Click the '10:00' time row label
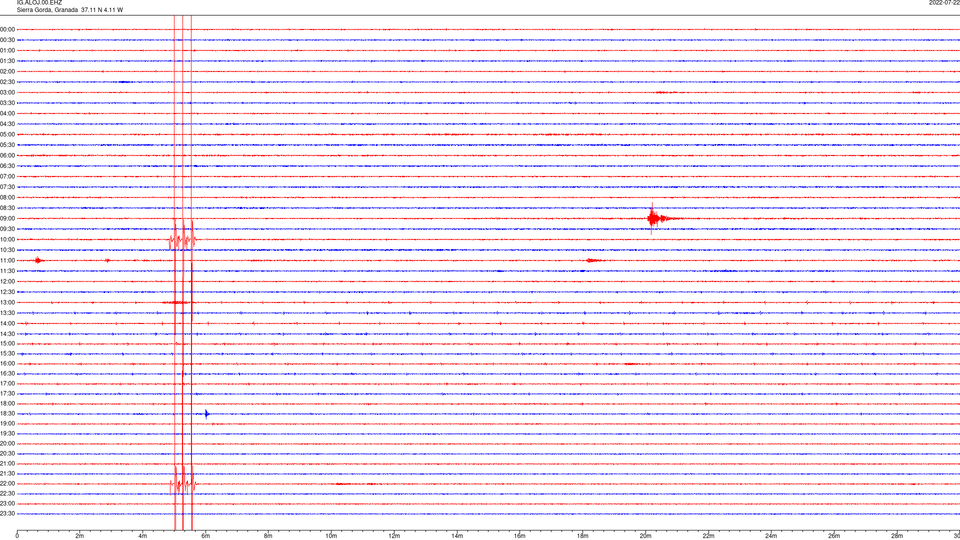The height and width of the screenshot is (540, 960). (7, 239)
